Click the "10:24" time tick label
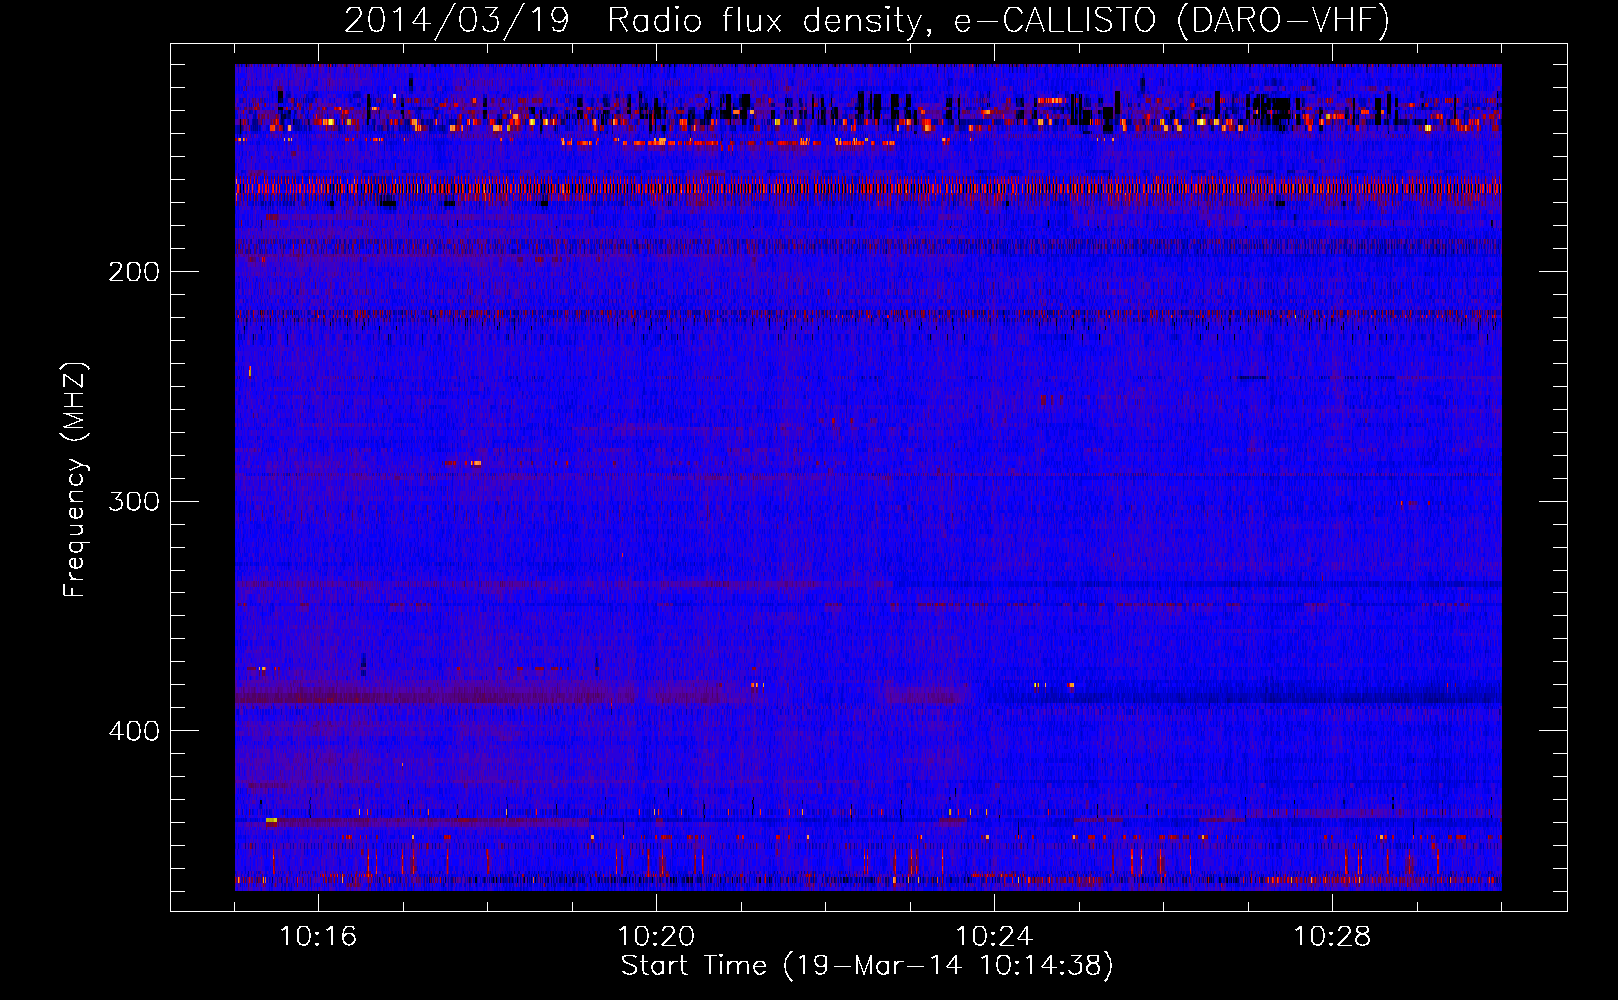 pos(994,936)
